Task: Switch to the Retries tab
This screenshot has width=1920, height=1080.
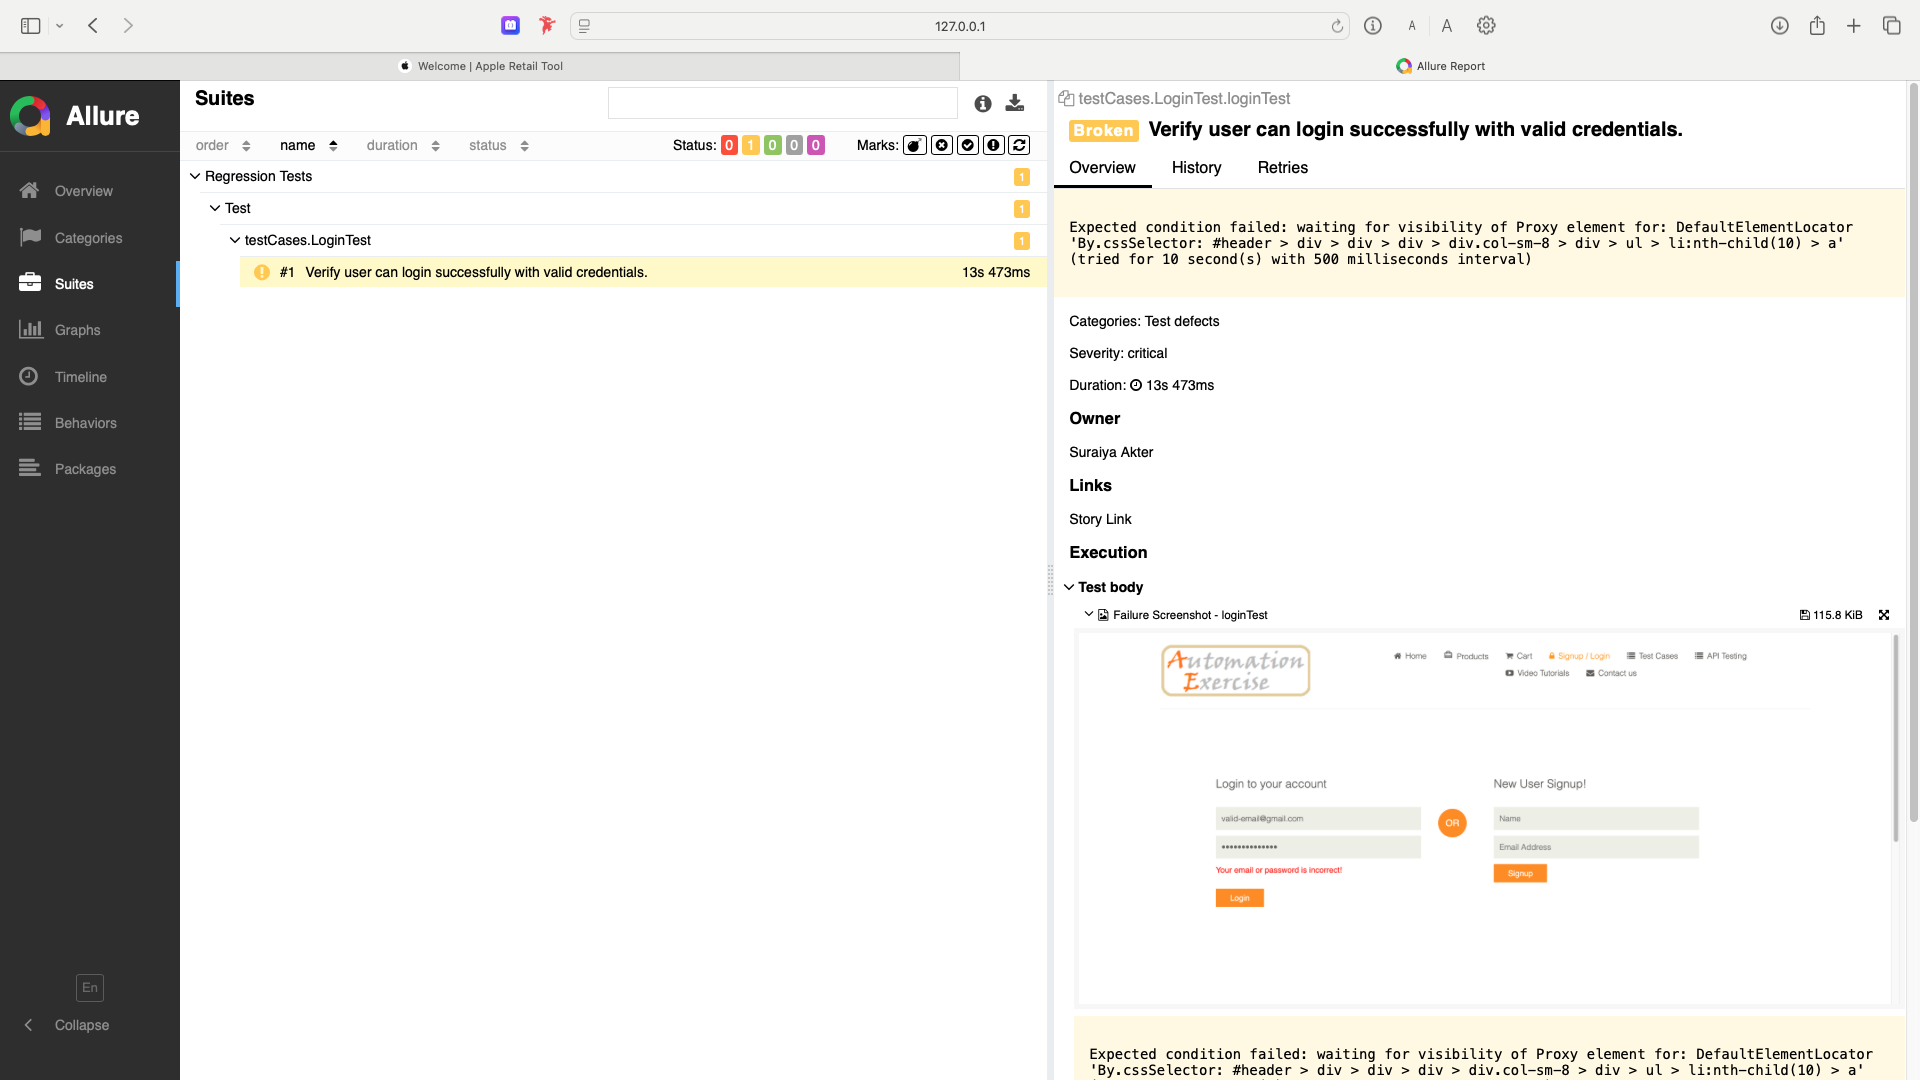Action: 1282,167
